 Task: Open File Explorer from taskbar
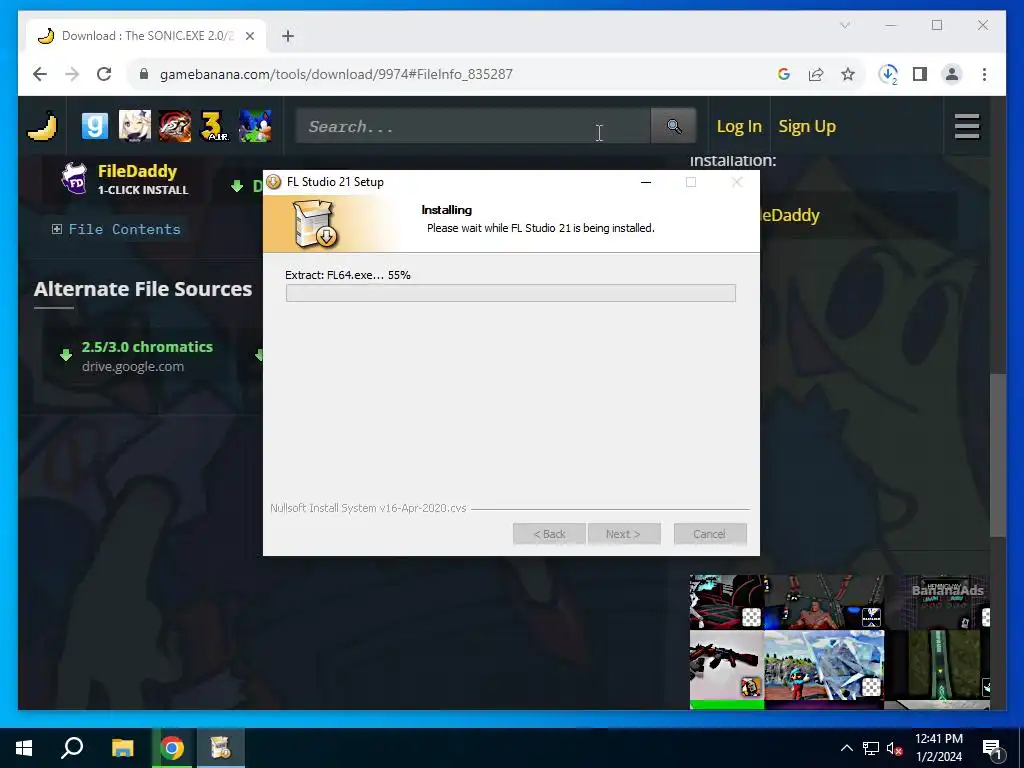point(122,748)
